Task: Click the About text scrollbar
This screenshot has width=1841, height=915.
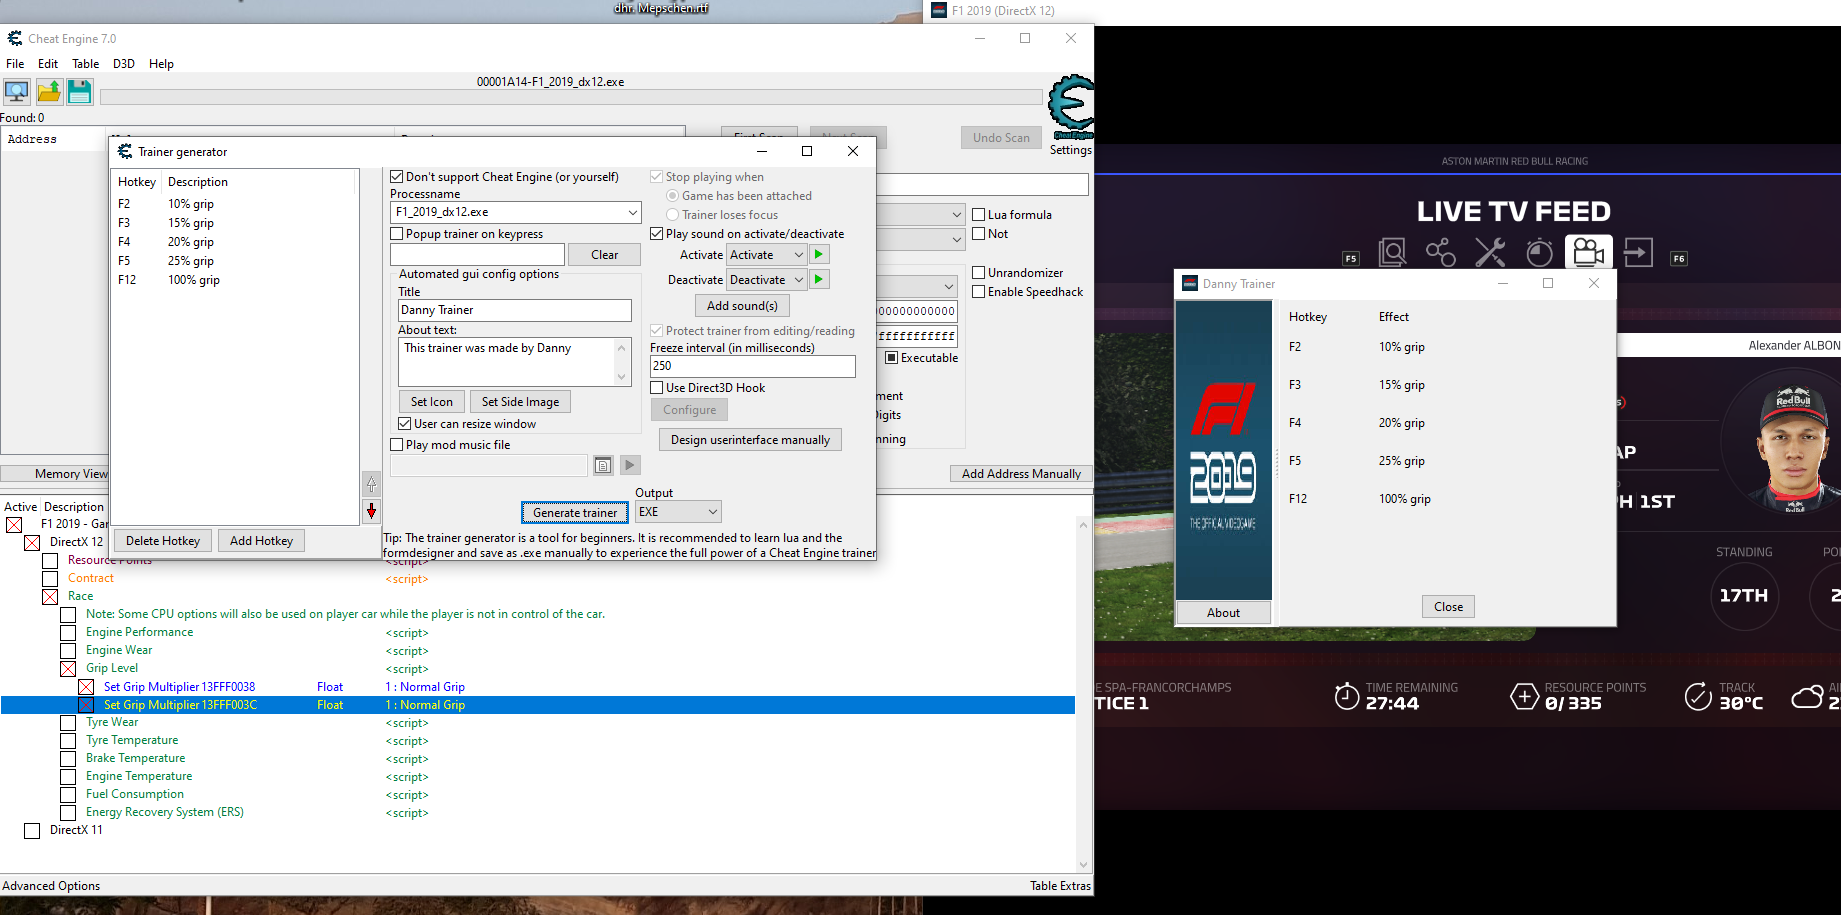Action: click(x=622, y=362)
